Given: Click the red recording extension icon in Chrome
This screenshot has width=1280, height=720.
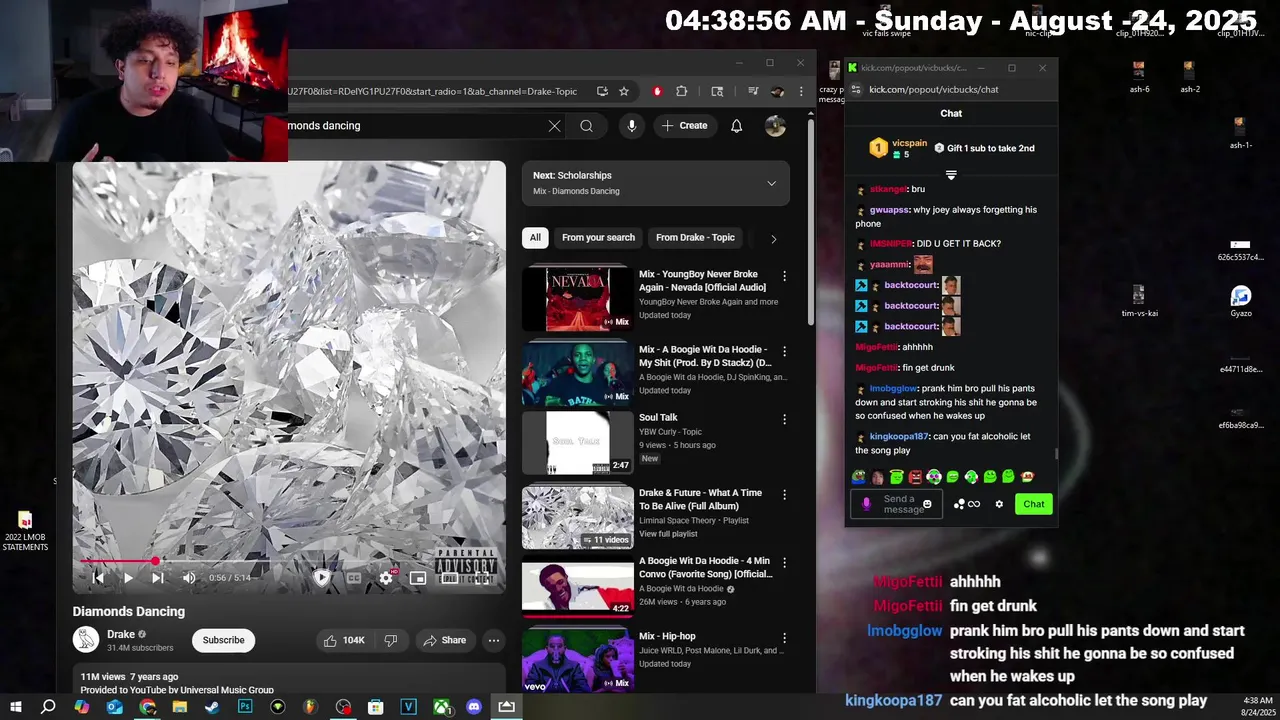Looking at the screenshot, I should coord(657,91).
